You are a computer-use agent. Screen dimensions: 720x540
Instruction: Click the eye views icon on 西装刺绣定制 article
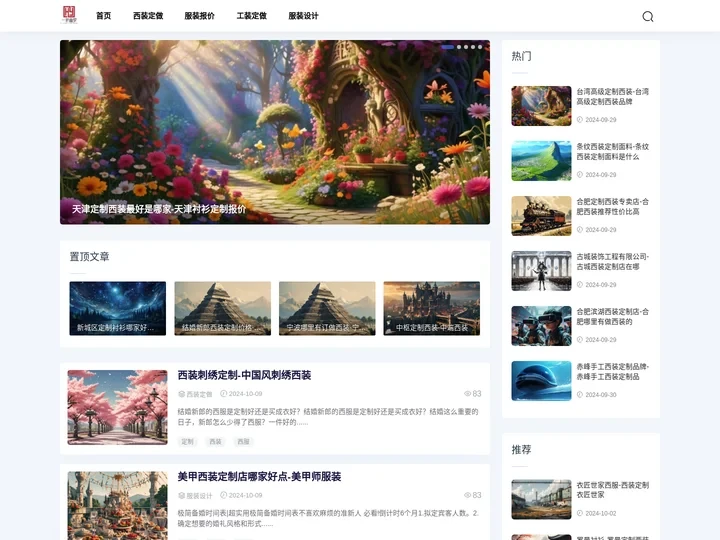pos(467,394)
